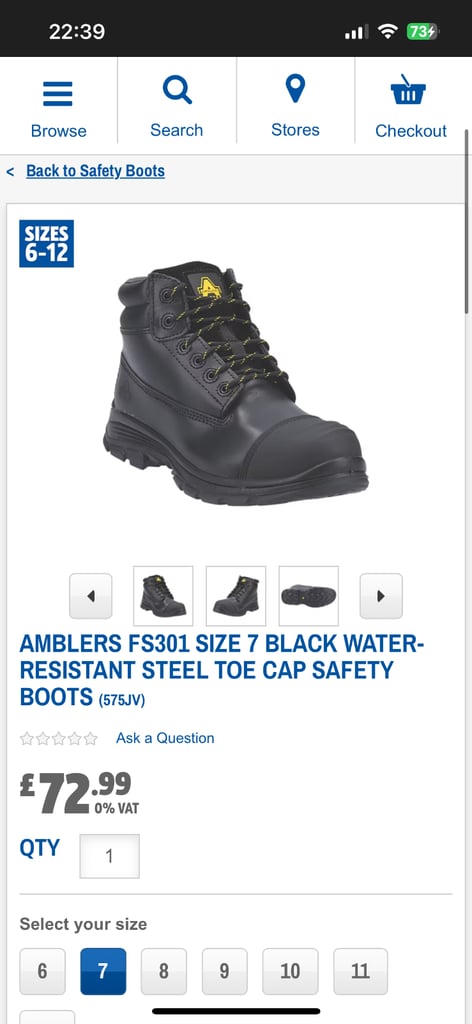Click the selected size 7 button

(x=103, y=971)
